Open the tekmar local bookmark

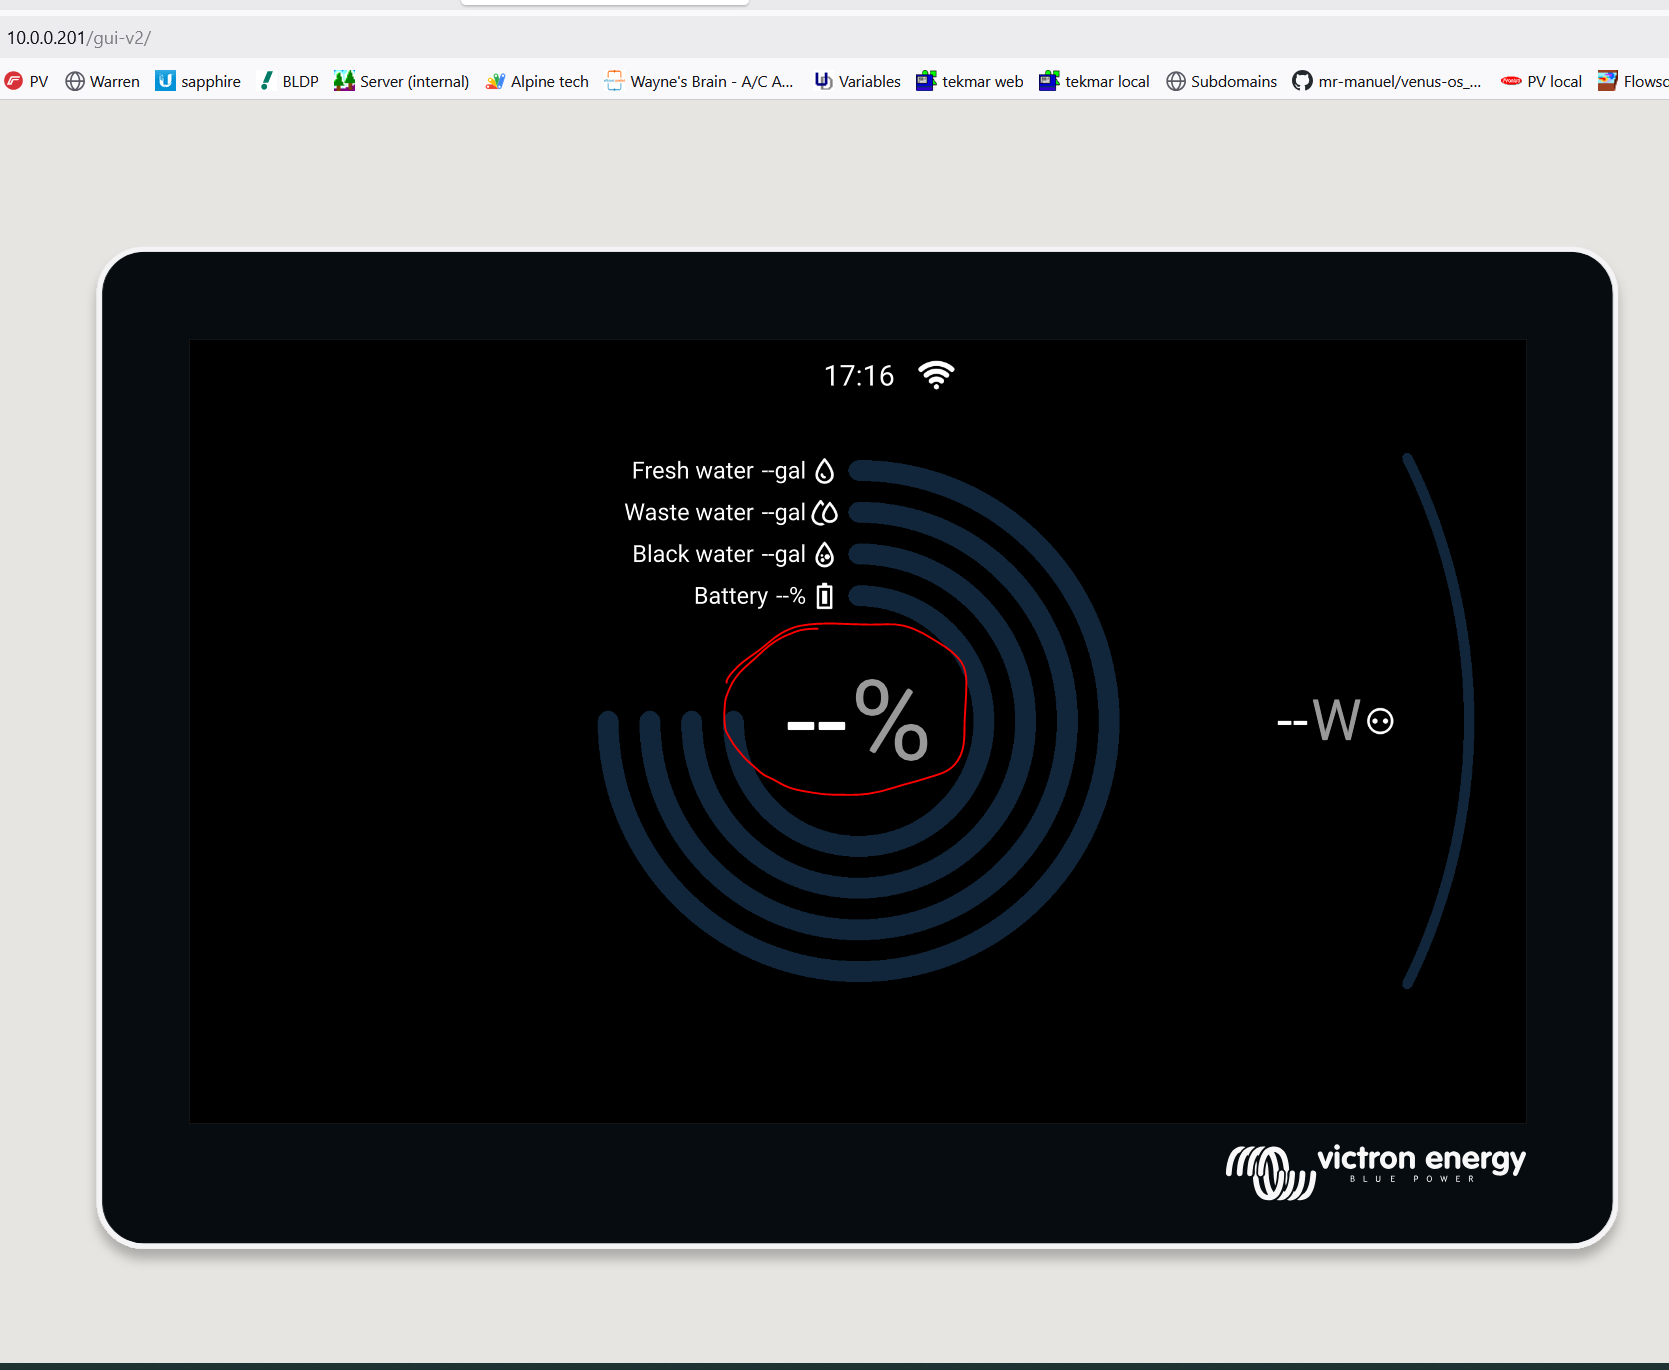1094,81
